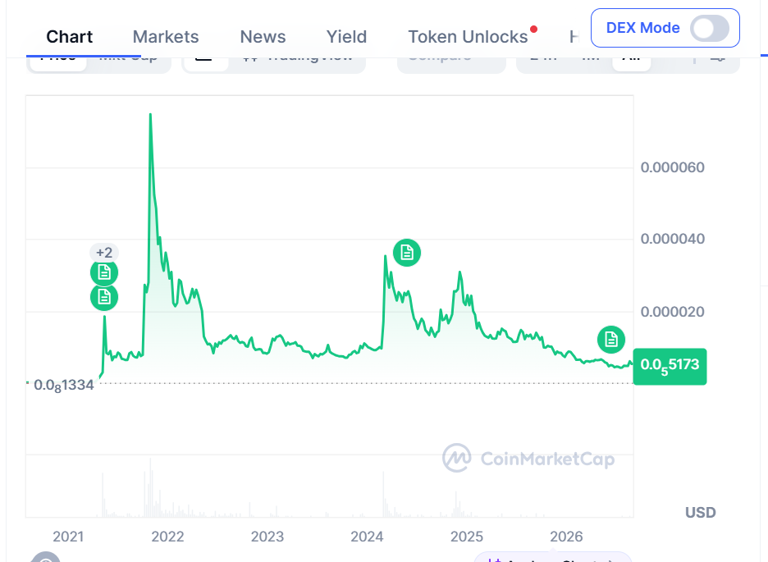Image resolution: width=768 pixels, height=562 pixels.
Task: Open the Token Unlocks tab
Action: [x=468, y=37]
